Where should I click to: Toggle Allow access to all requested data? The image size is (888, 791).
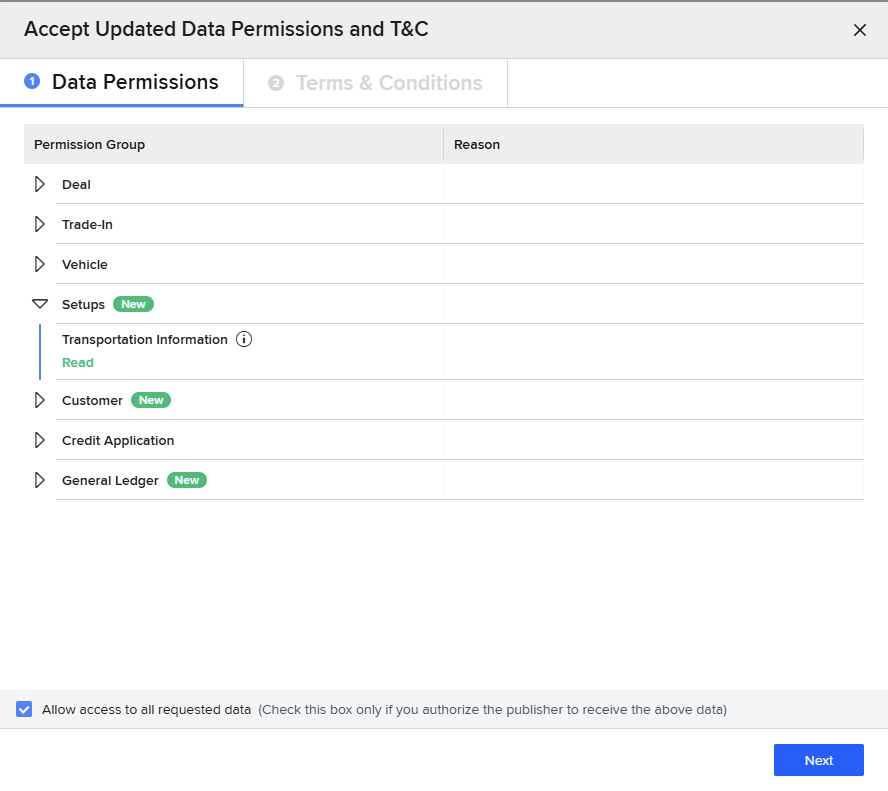(x=24, y=709)
